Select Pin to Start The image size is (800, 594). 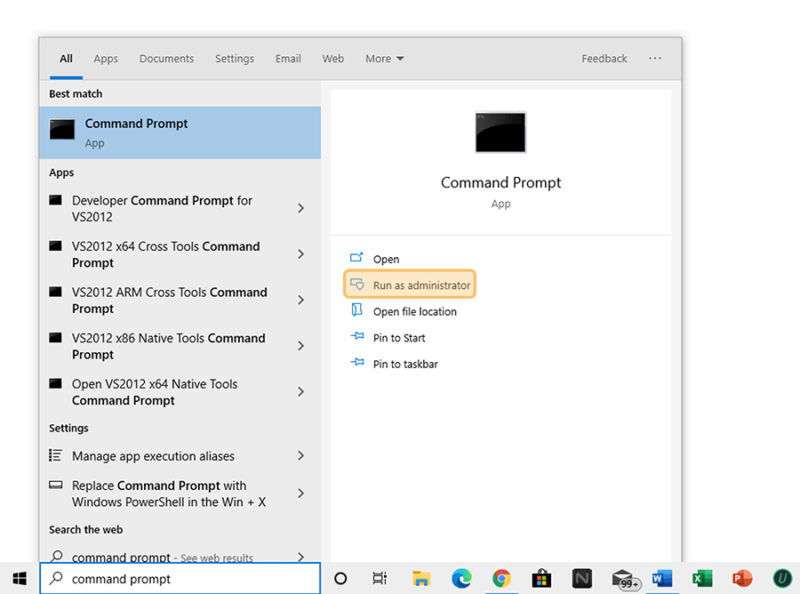[x=399, y=338]
